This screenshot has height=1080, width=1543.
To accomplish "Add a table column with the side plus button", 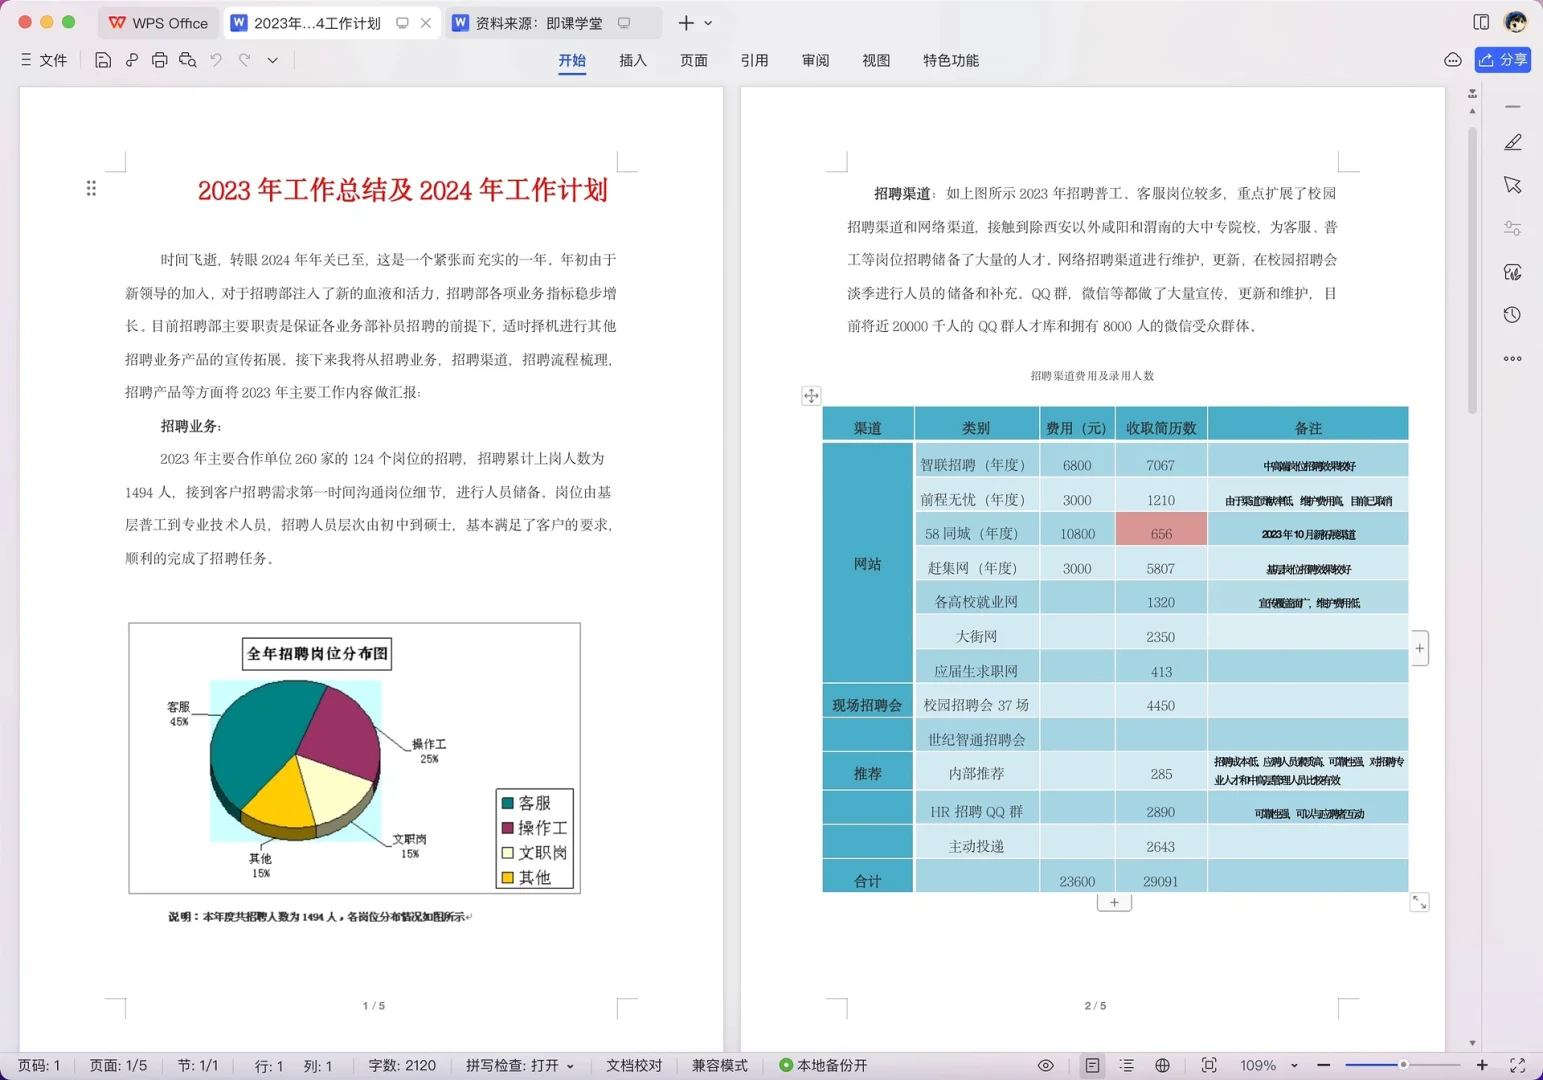I will pyautogui.click(x=1419, y=648).
